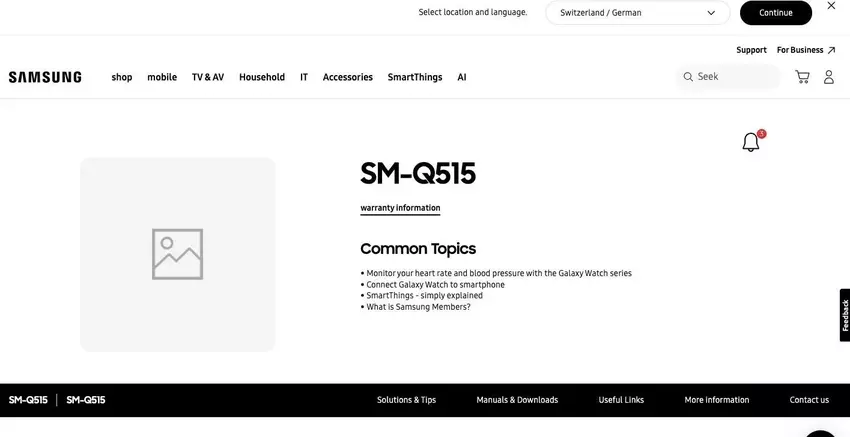The image size is (850, 437).
Task: Open the shop menu
Action: (x=122, y=77)
